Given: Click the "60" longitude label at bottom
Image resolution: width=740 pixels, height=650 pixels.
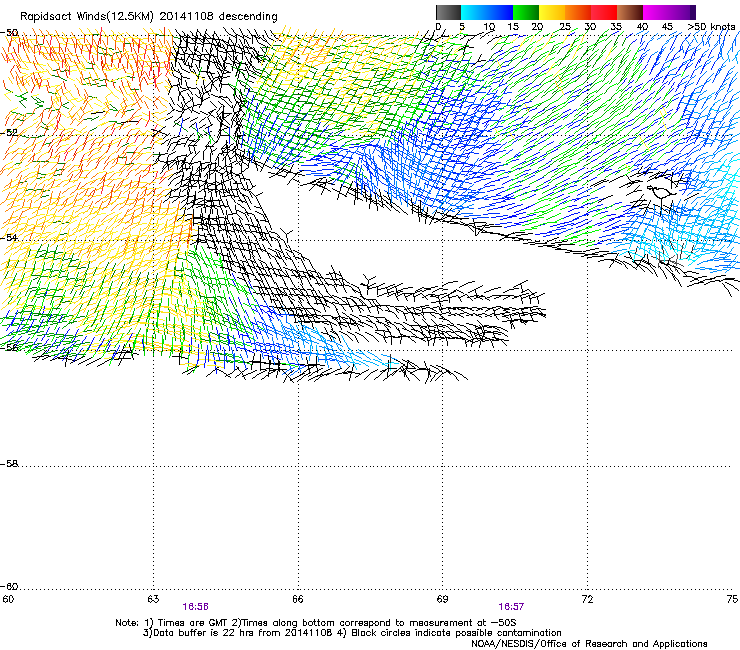Looking at the screenshot, I should [x=8, y=599].
